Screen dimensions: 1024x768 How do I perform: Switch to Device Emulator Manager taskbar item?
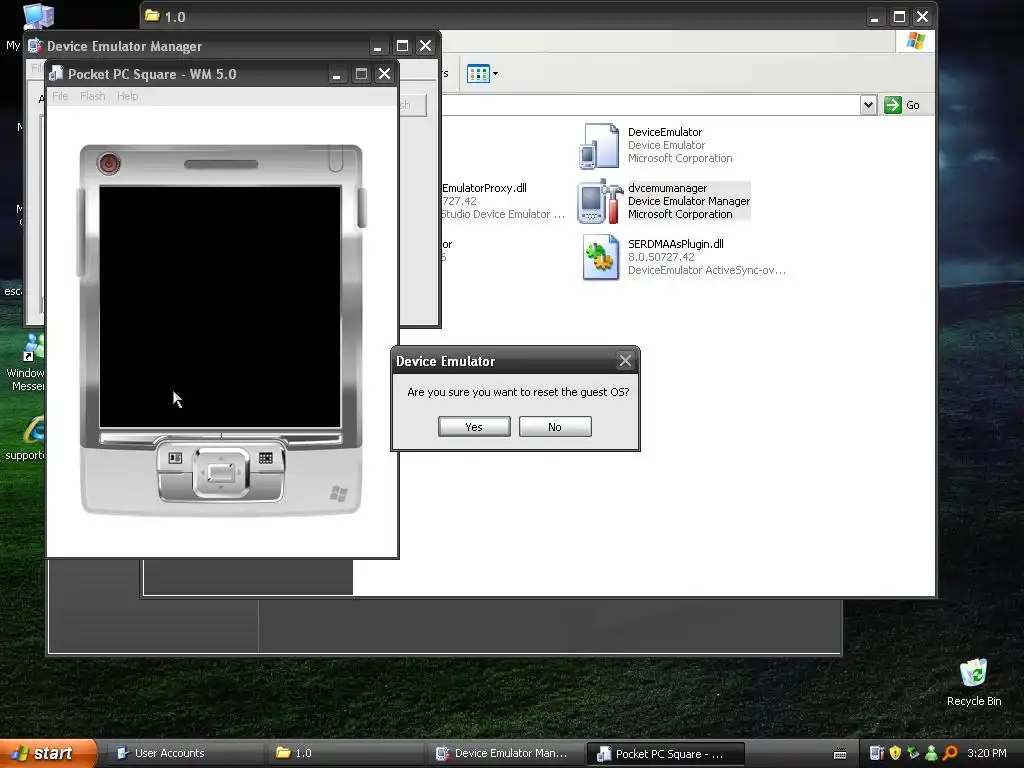504,753
